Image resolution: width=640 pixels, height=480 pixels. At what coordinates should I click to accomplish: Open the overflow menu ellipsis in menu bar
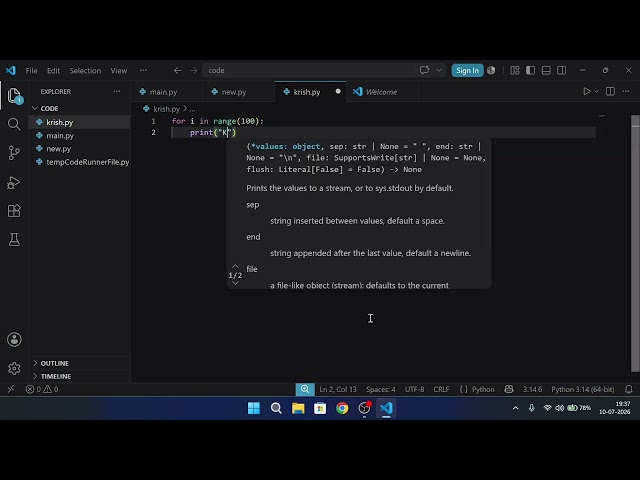143,70
